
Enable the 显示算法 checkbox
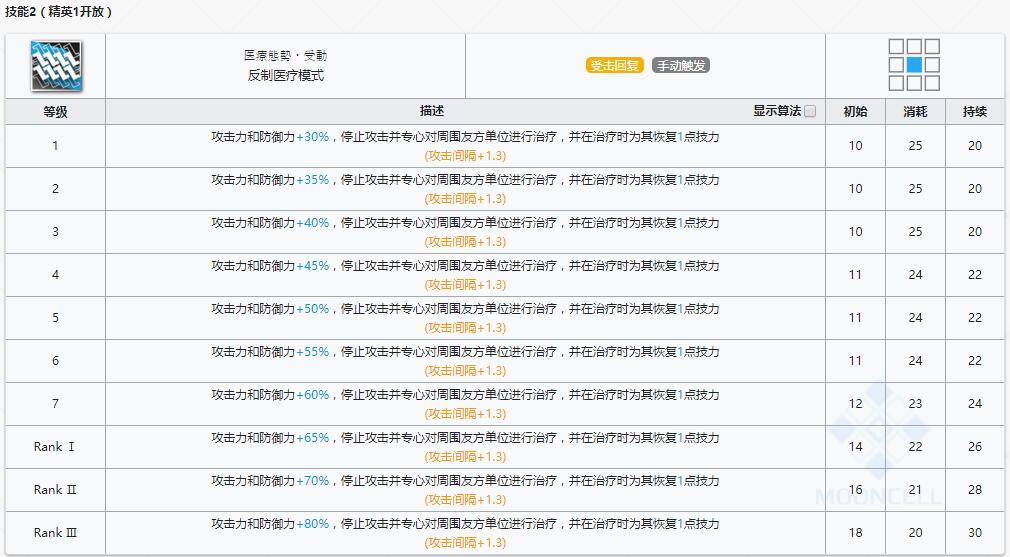pyautogui.click(x=810, y=111)
